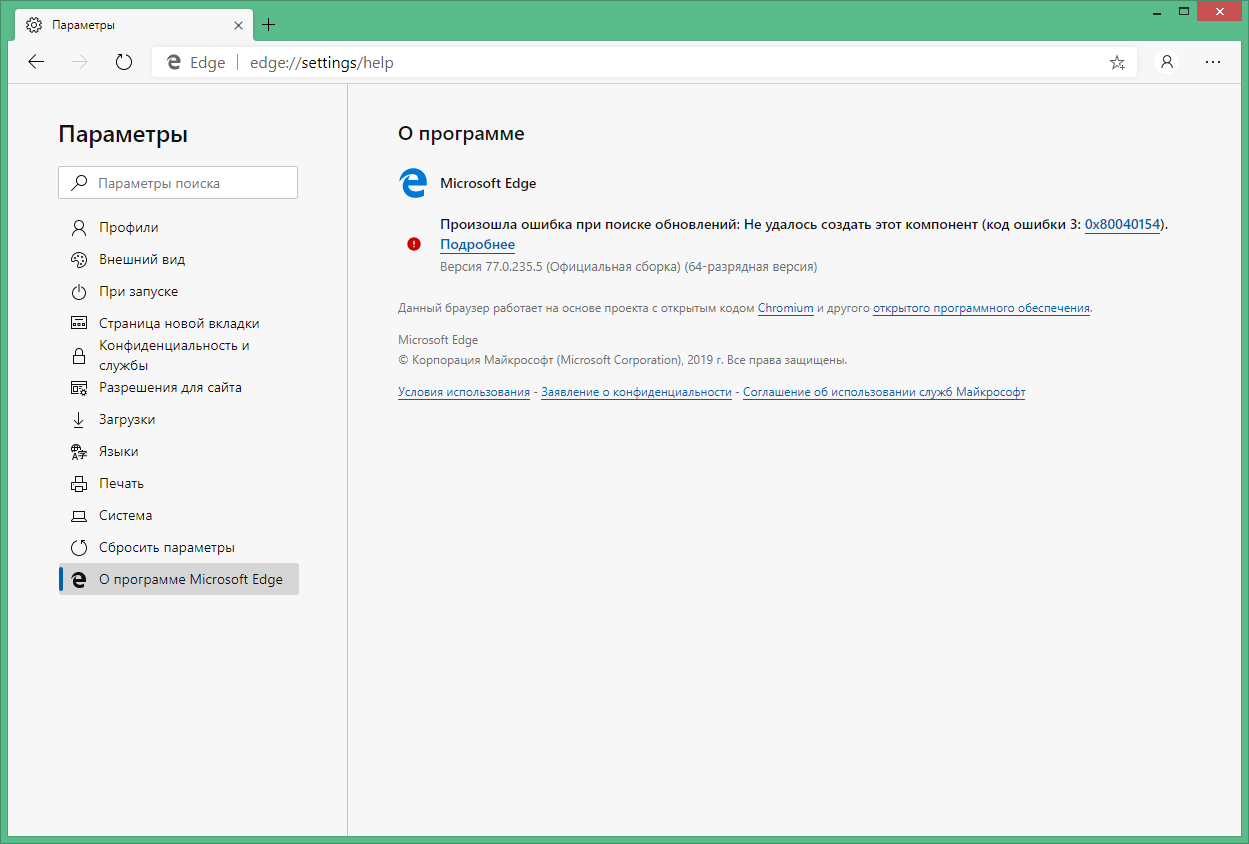Viewport: 1249px width, 844px height.
Task: Click the Сбросить параметры reset icon
Action: [78, 547]
